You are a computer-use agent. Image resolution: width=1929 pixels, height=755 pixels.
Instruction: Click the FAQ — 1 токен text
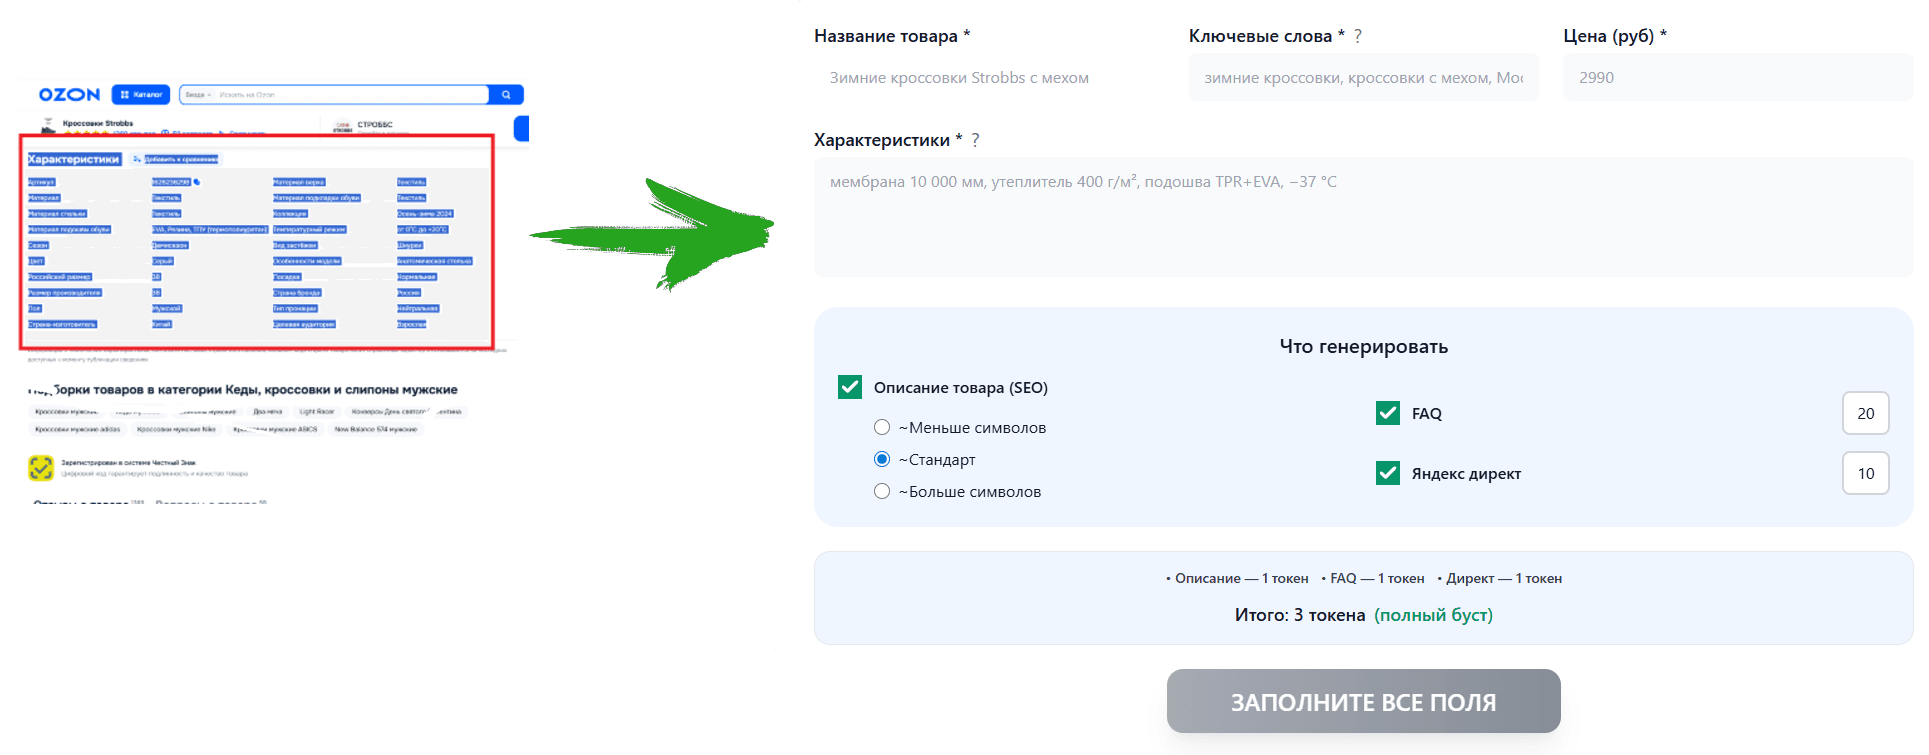point(1377,578)
